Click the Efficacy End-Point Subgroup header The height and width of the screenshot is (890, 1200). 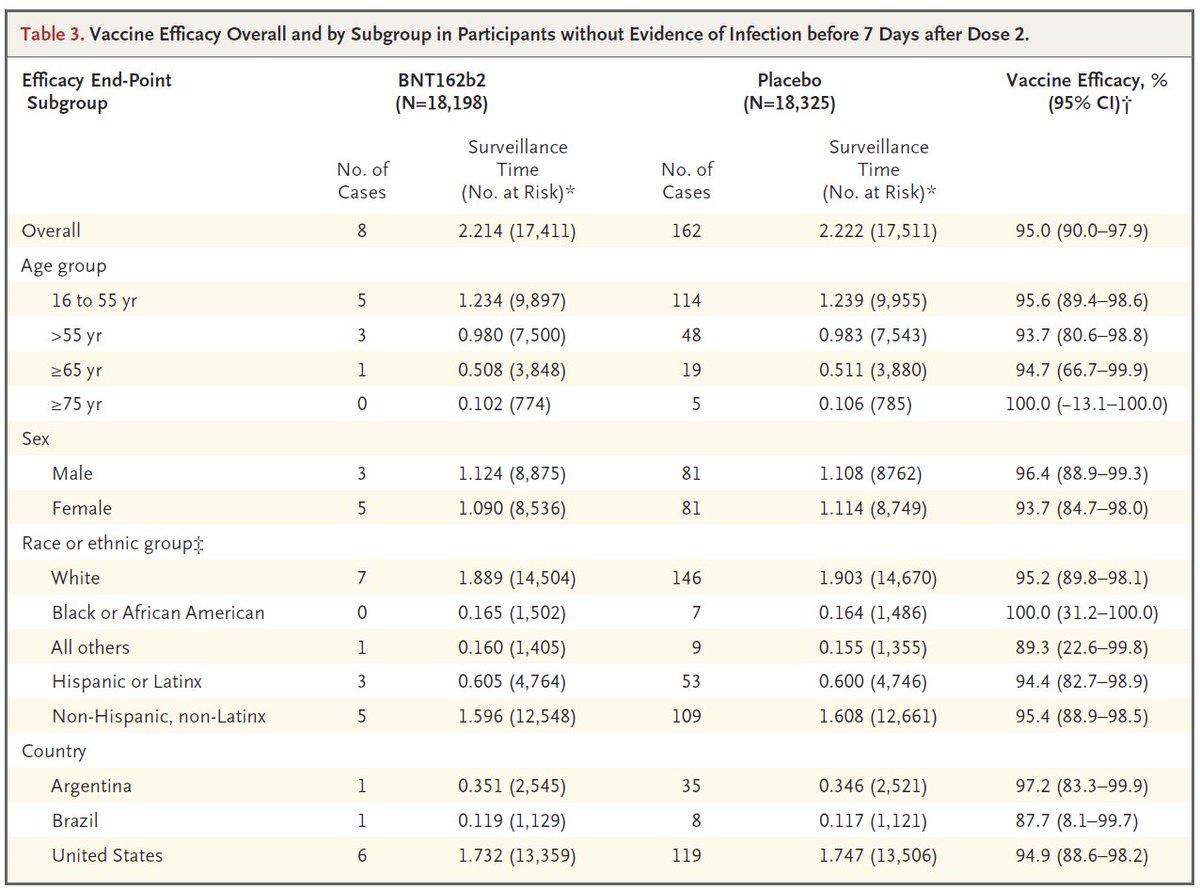(x=96, y=91)
